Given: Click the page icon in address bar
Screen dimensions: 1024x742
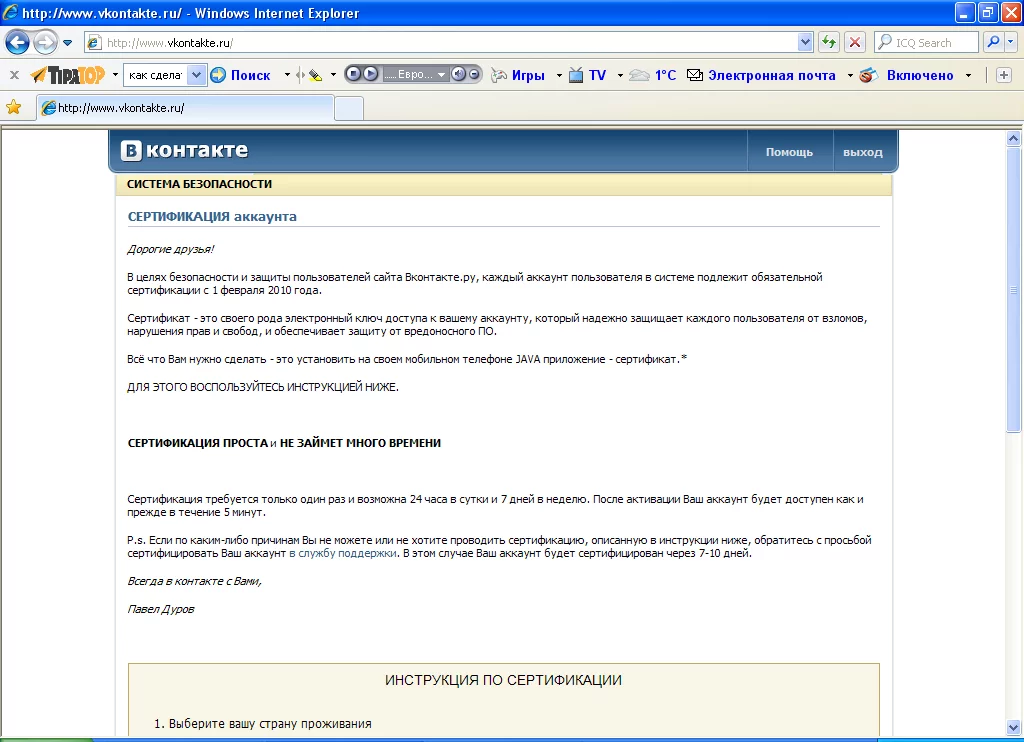Looking at the screenshot, I should click(95, 42).
